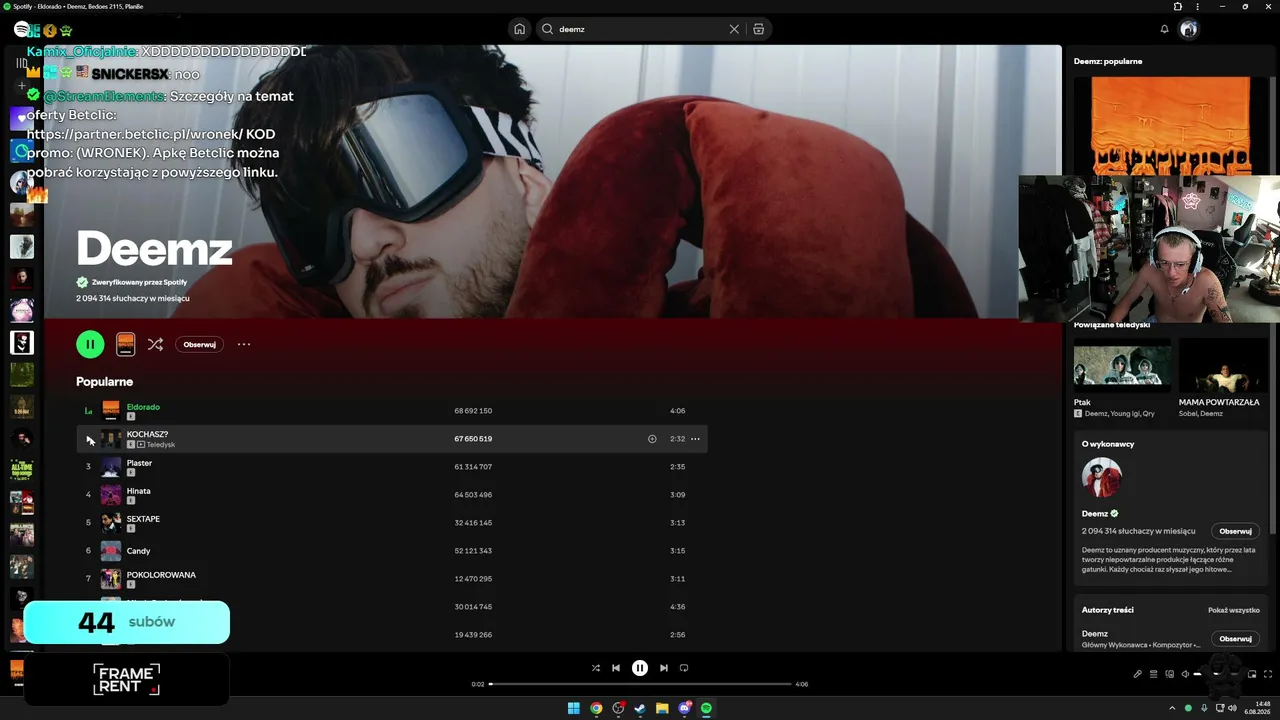Open the Deemz name link under O wykonawcy
The width and height of the screenshot is (1280, 720).
pyautogui.click(x=1095, y=513)
